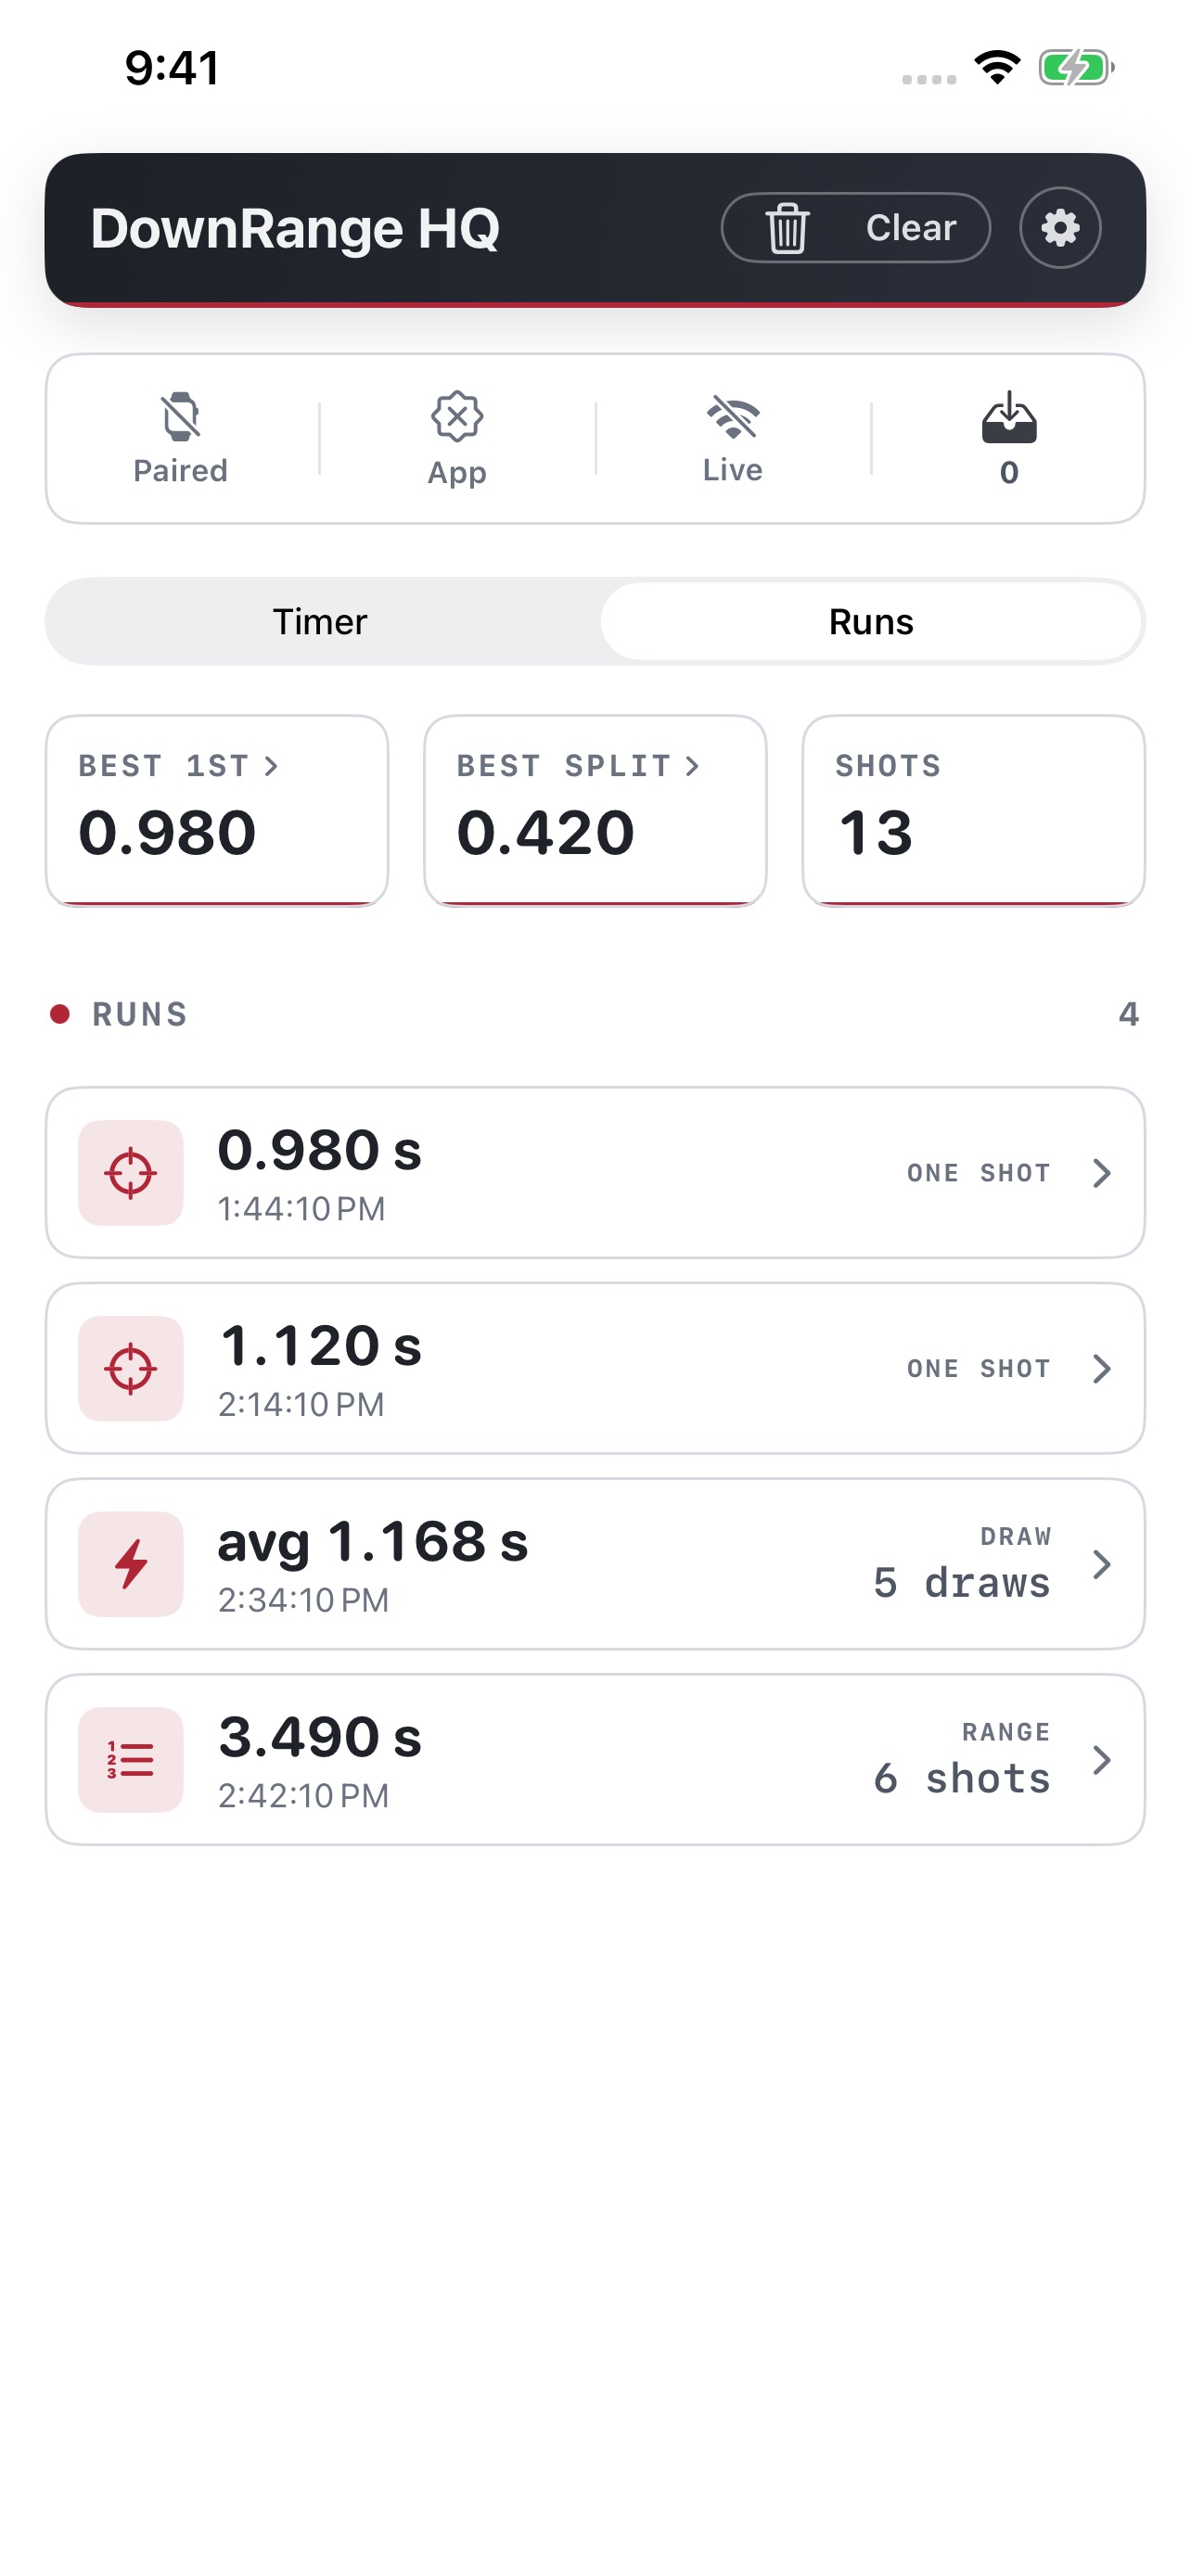Screen dimensions: 1191x2576
Task: Tap crosshair icon on 0.980 s run
Action: pyautogui.click(x=131, y=1173)
